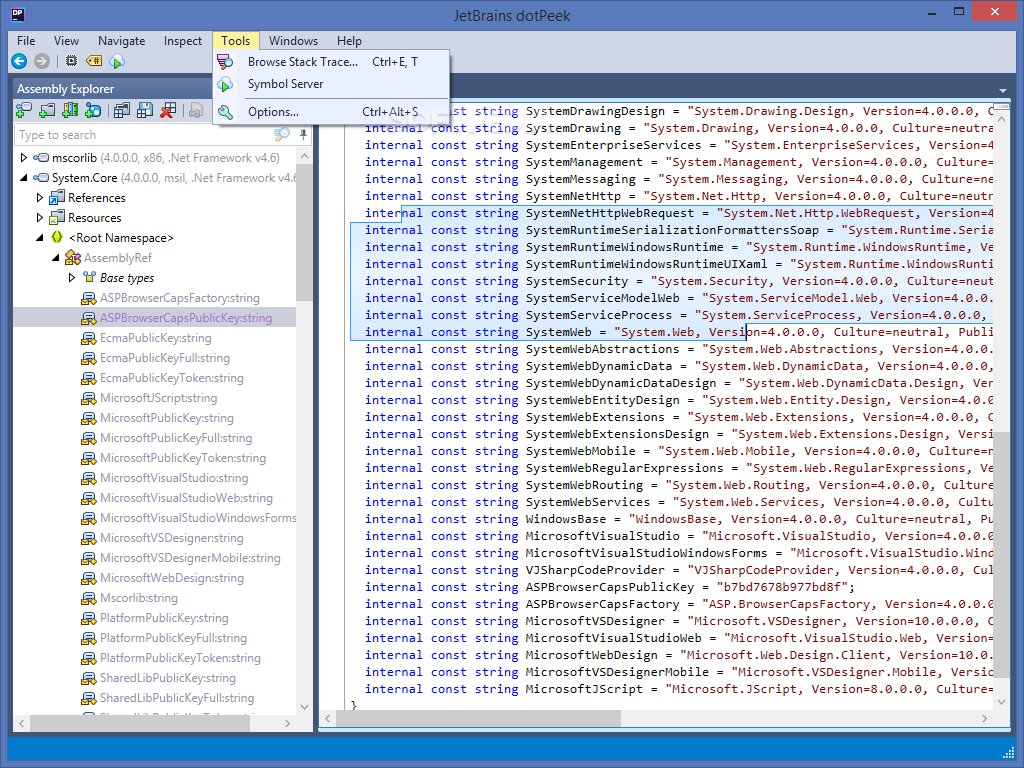Viewport: 1024px width, 768px height.
Task: Open the Help menu
Action: tap(349, 40)
